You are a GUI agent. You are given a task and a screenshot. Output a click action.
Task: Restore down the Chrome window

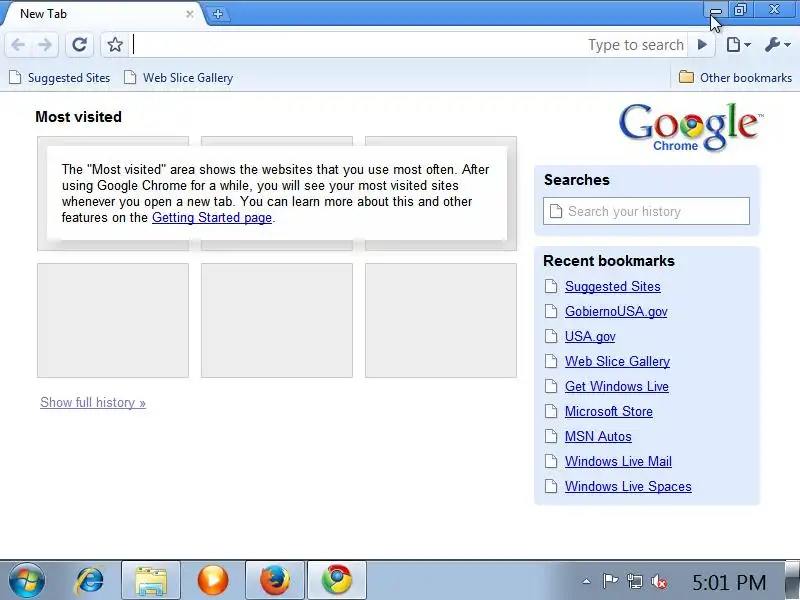(740, 10)
